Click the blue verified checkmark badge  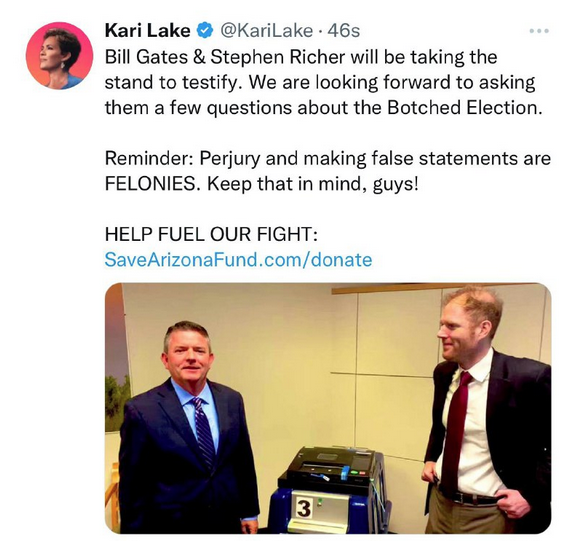click(206, 30)
